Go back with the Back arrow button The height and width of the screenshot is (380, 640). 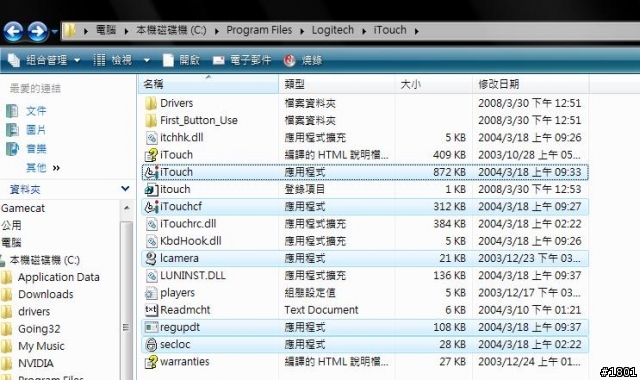(13, 31)
